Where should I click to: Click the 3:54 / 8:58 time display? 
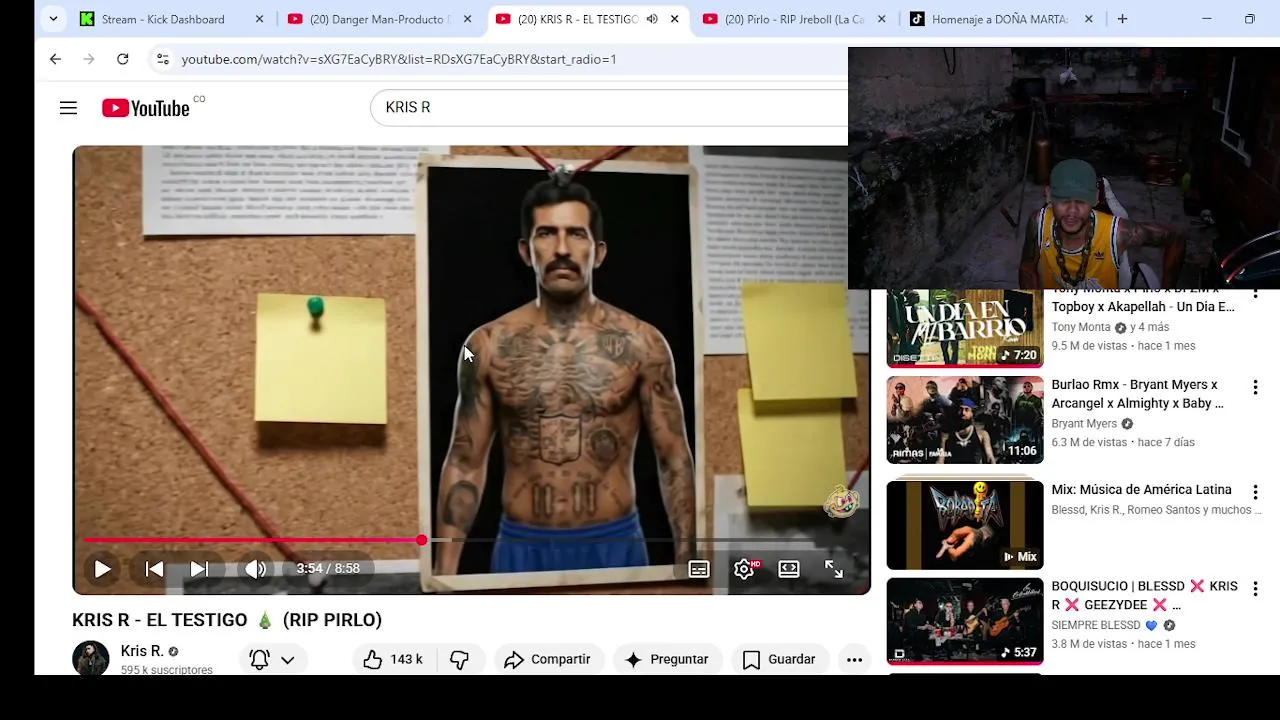click(x=328, y=569)
